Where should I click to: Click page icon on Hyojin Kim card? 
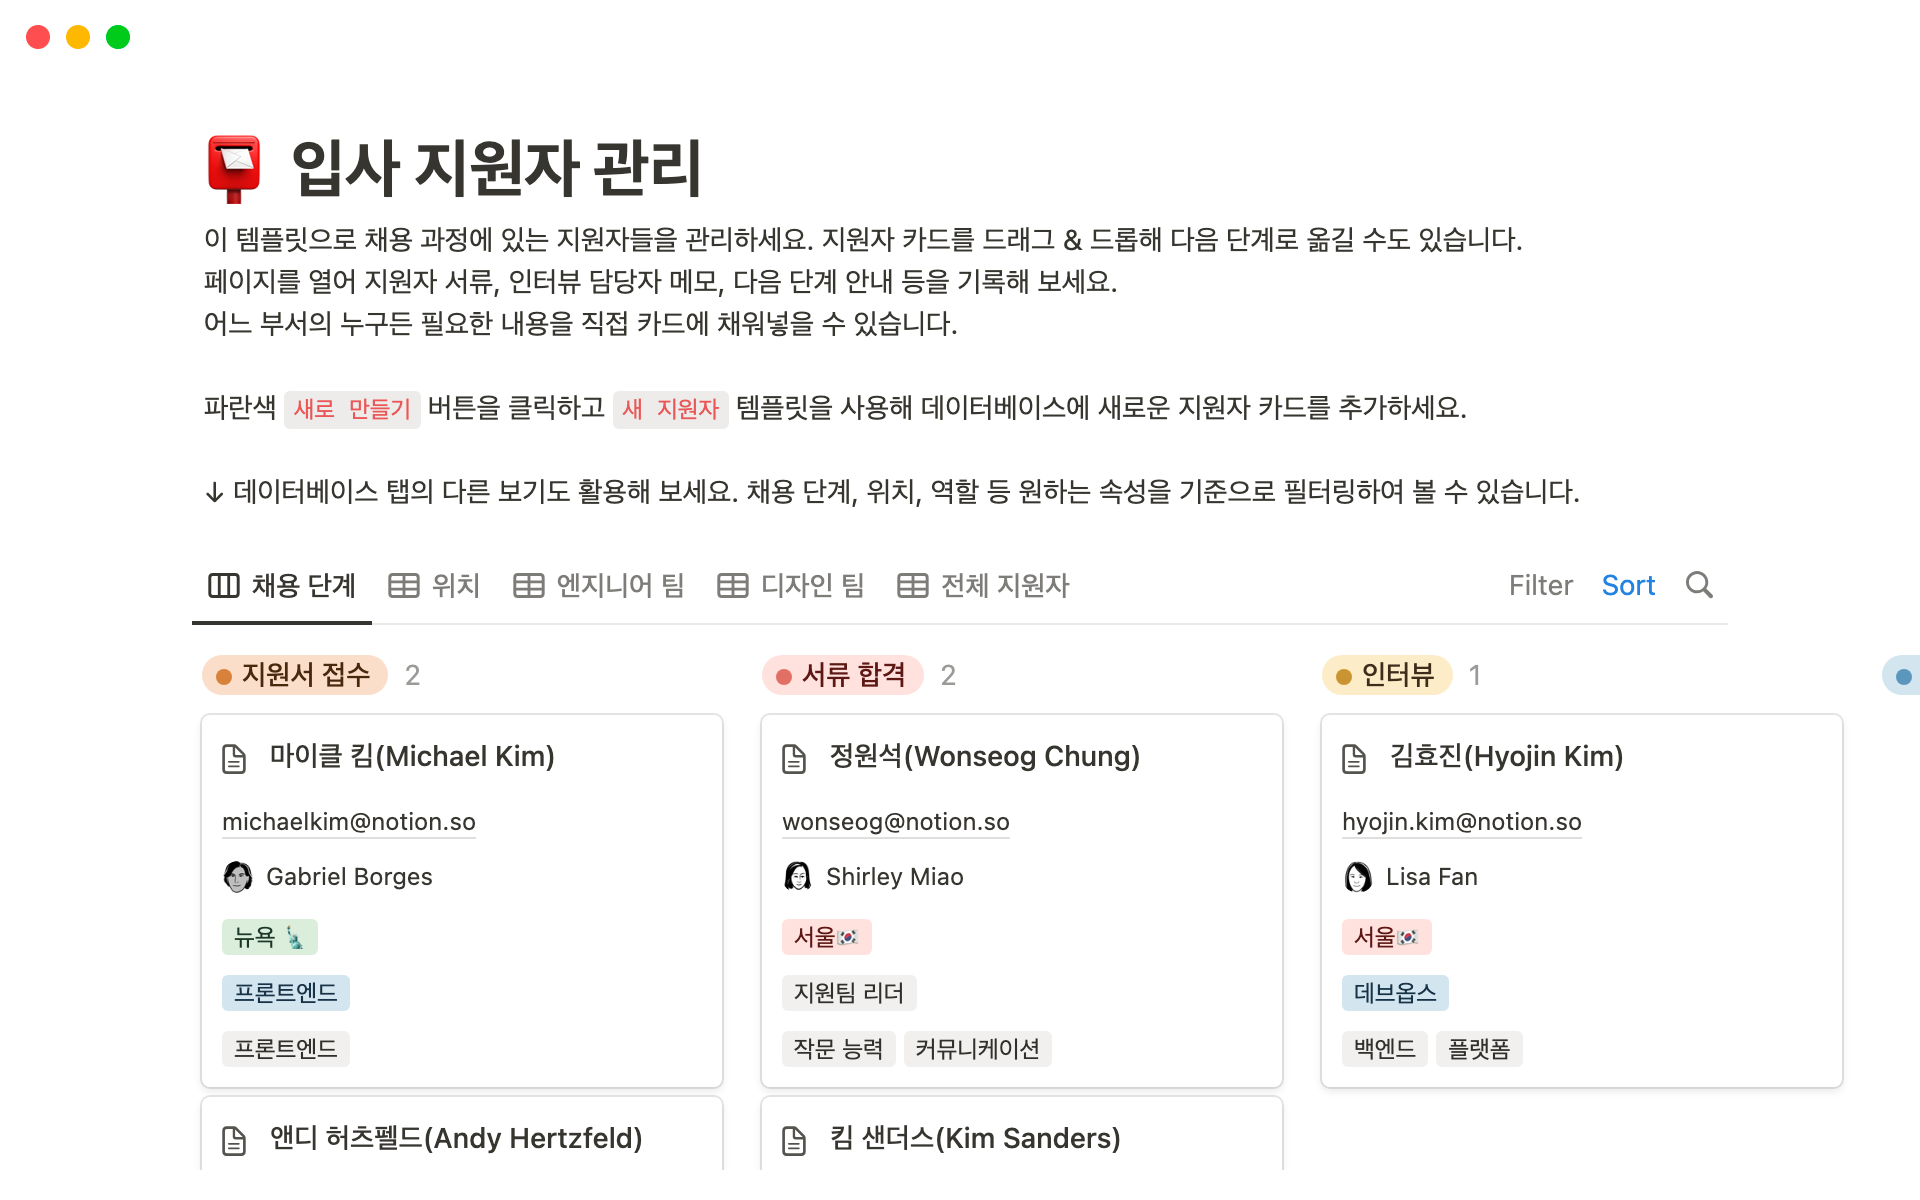click(x=1354, y=758)
